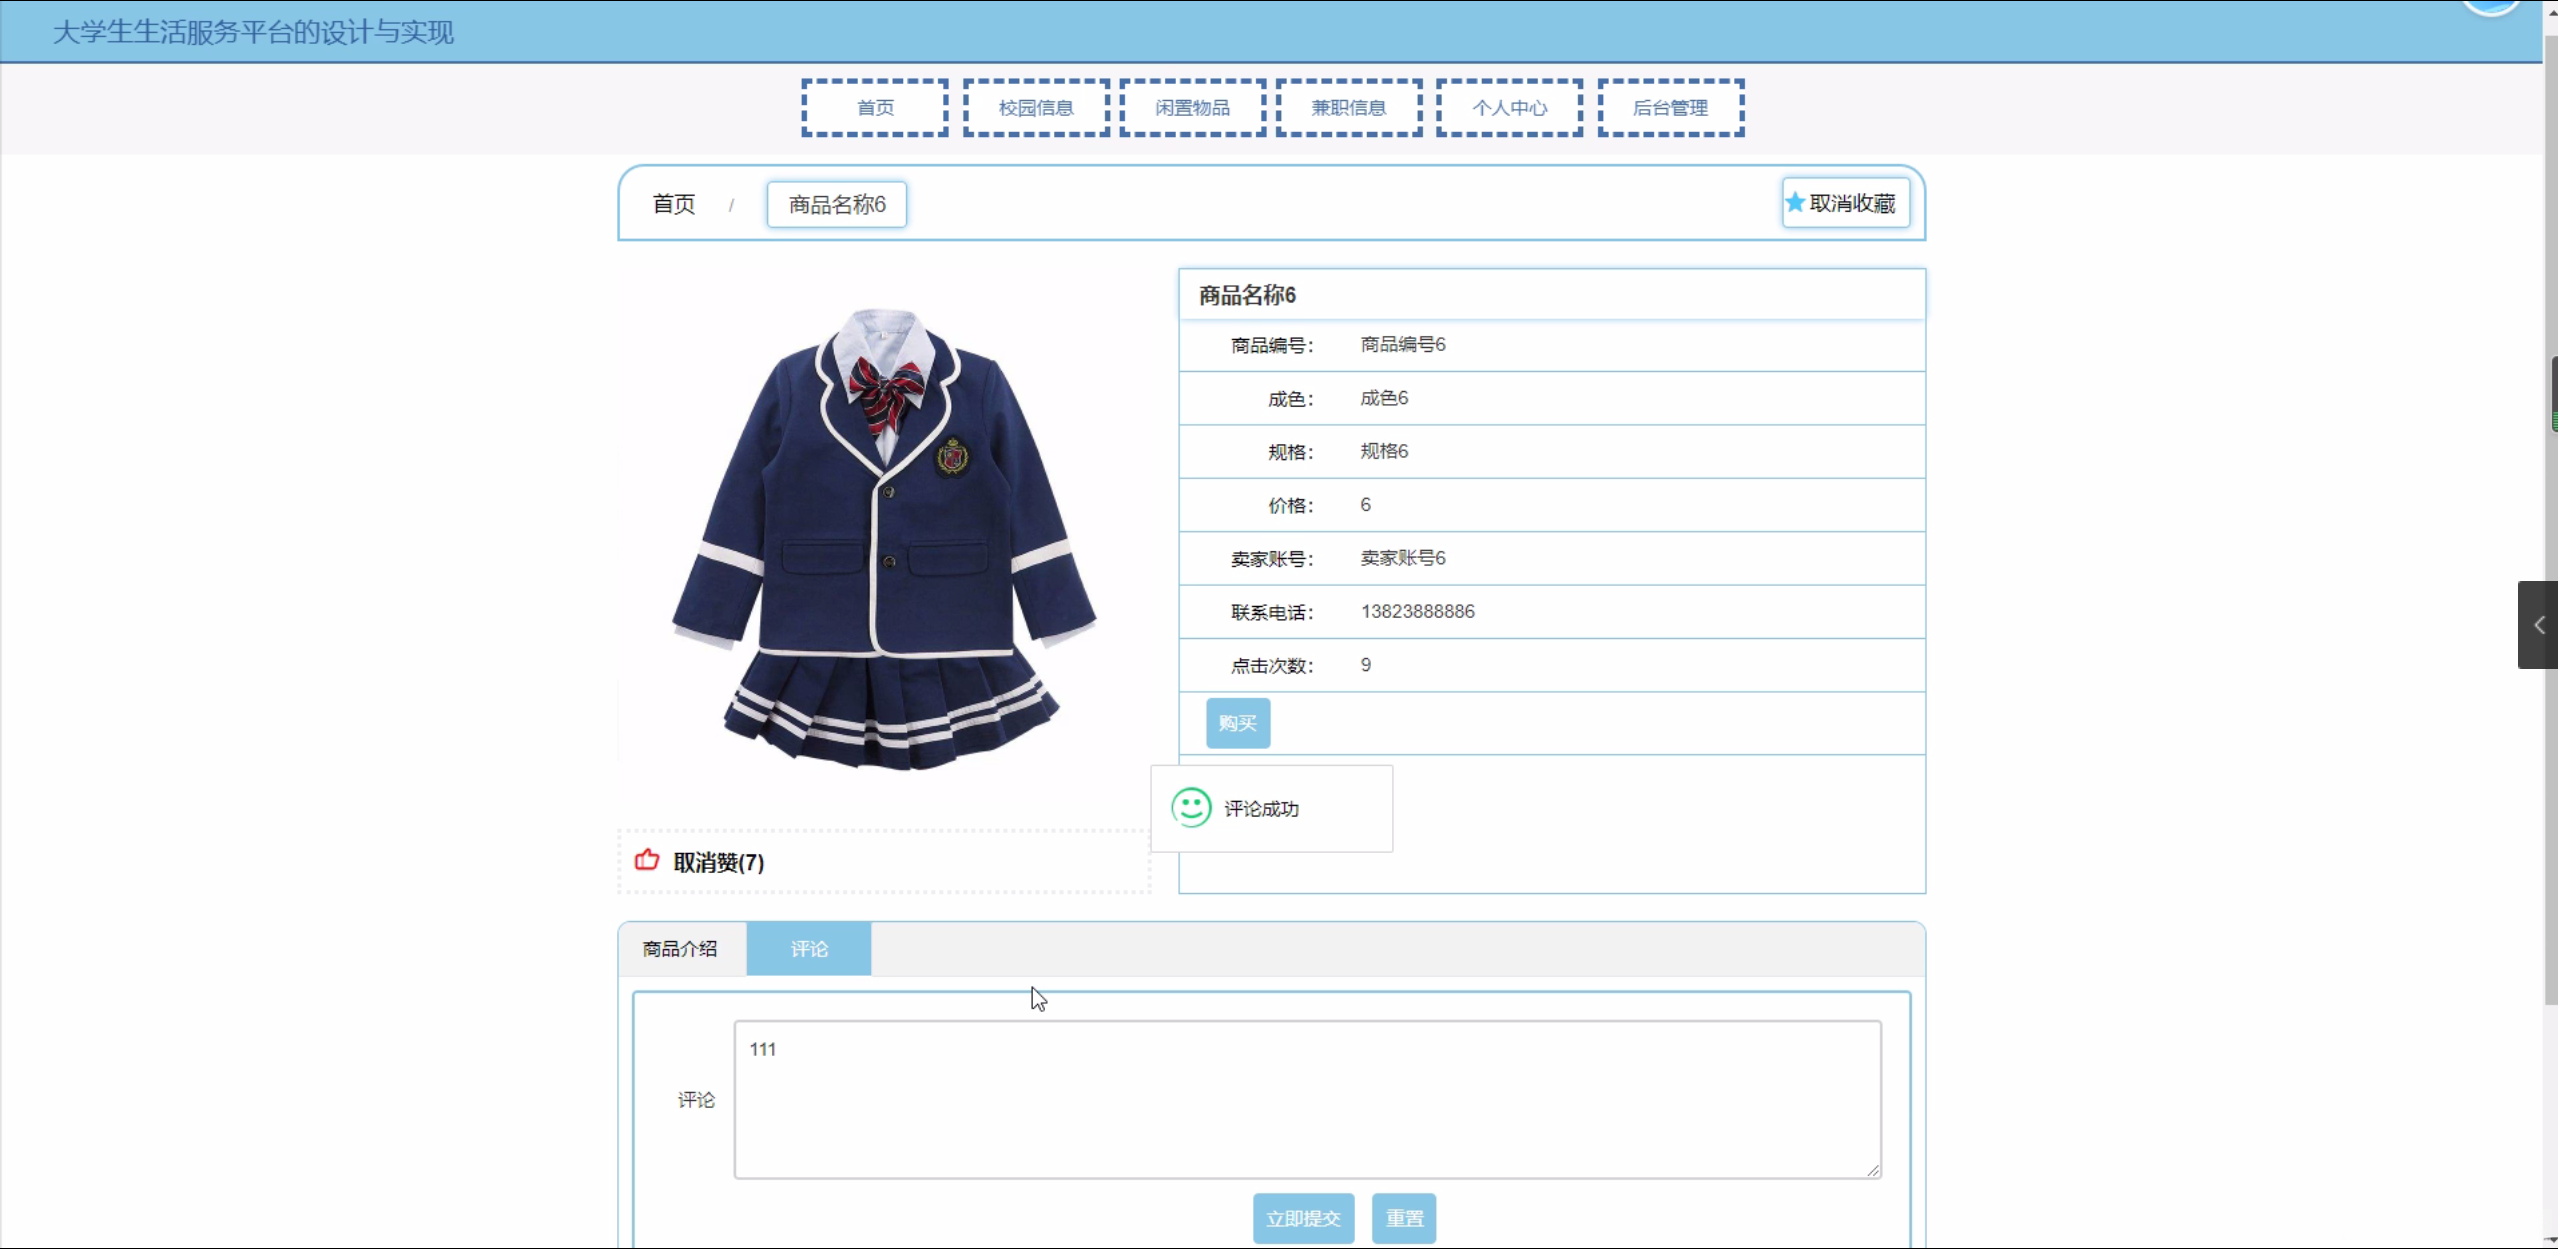
Task: Click the 重置 reset button
Action: coord(1403,1218)
